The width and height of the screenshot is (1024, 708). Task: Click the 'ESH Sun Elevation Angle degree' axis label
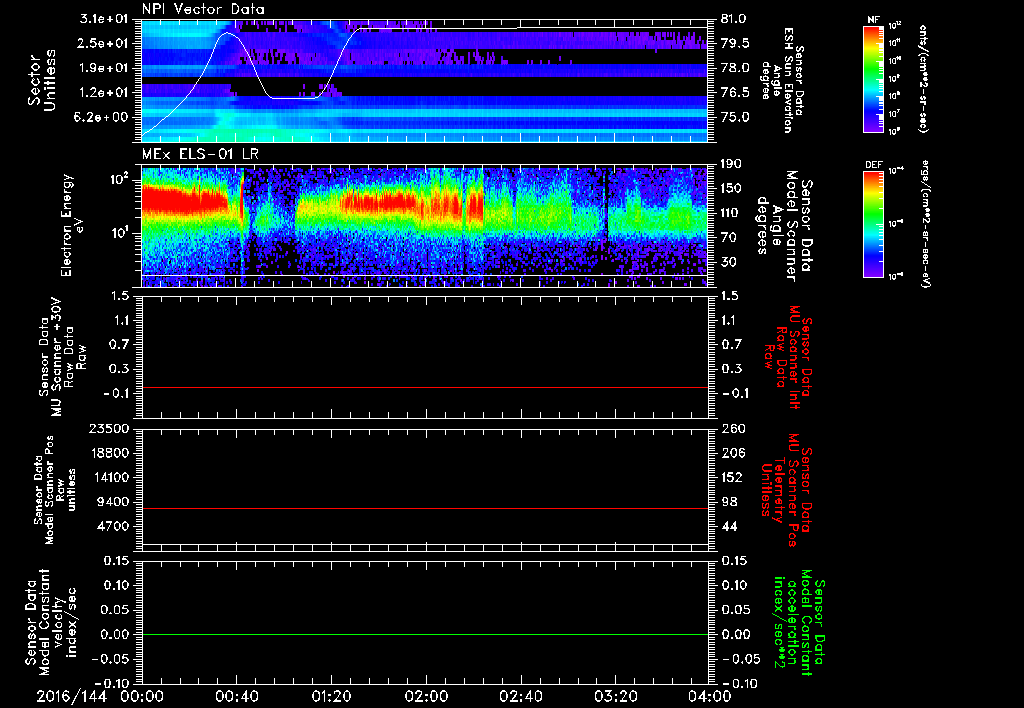(x=783, y=80)
